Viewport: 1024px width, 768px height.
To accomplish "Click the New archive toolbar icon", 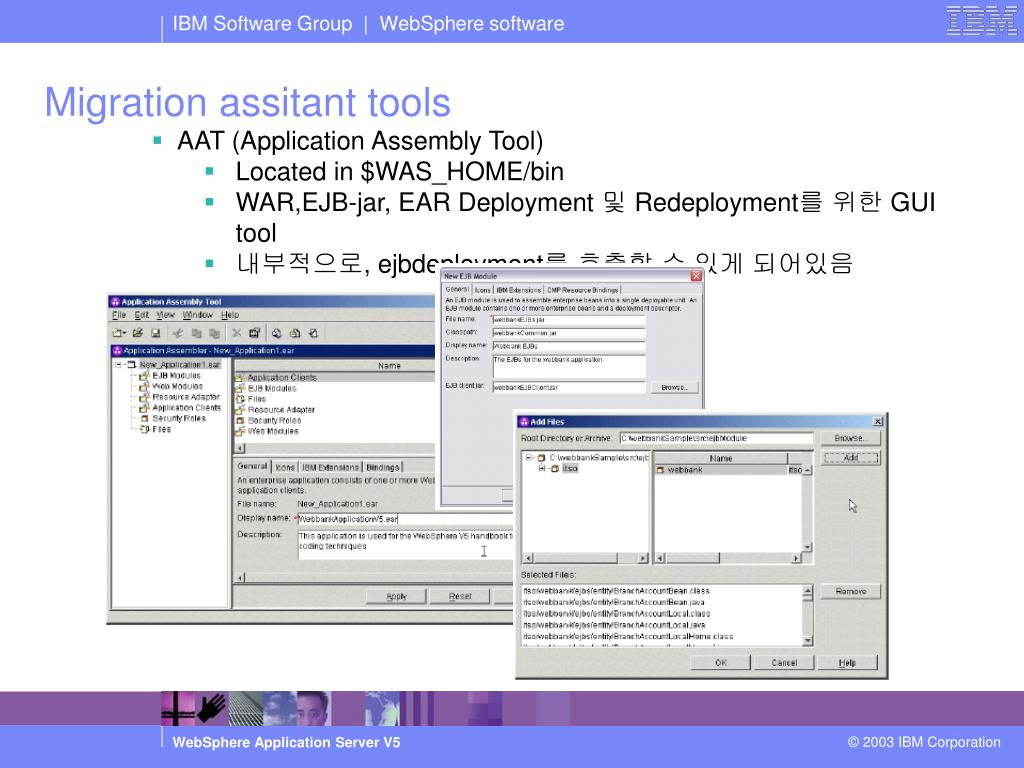I will 117,333.
